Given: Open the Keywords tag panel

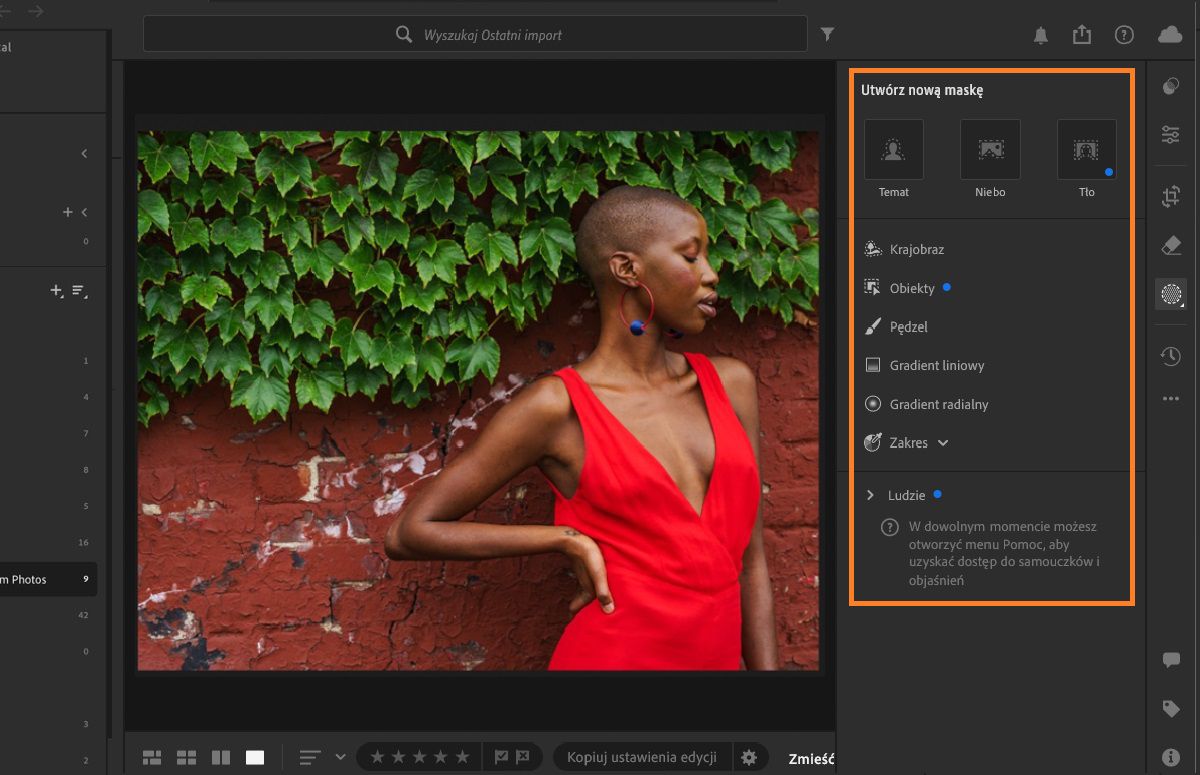Looking at the screenshot, I should [x=1171, y=708].
